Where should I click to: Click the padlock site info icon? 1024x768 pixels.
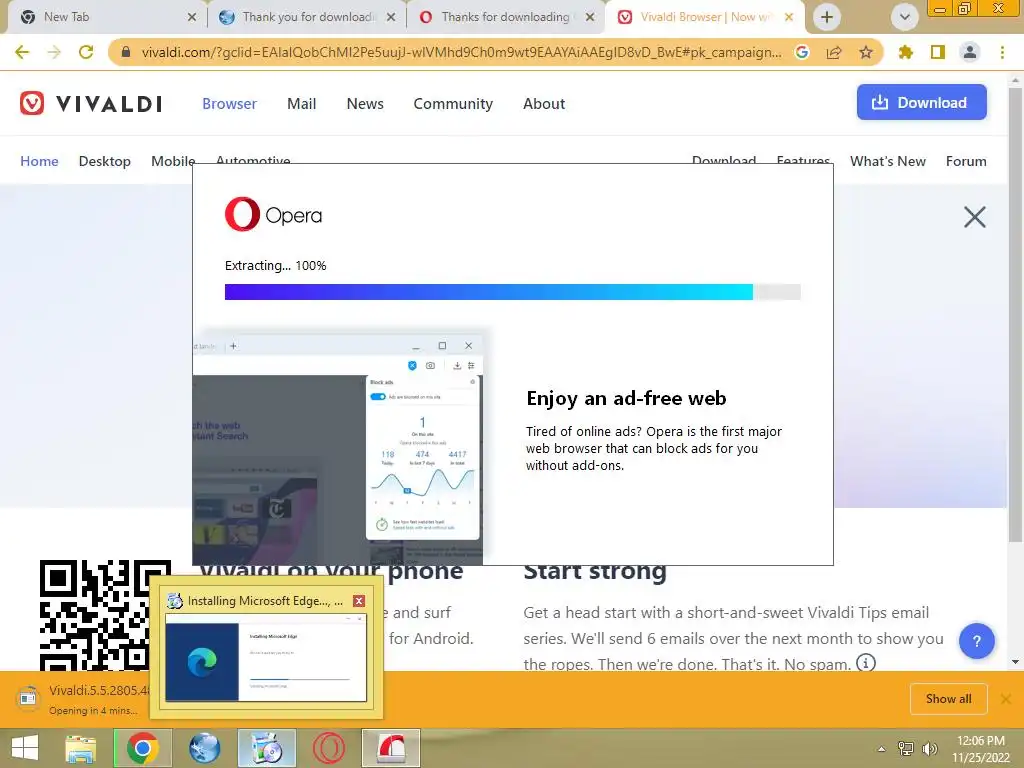126,52
